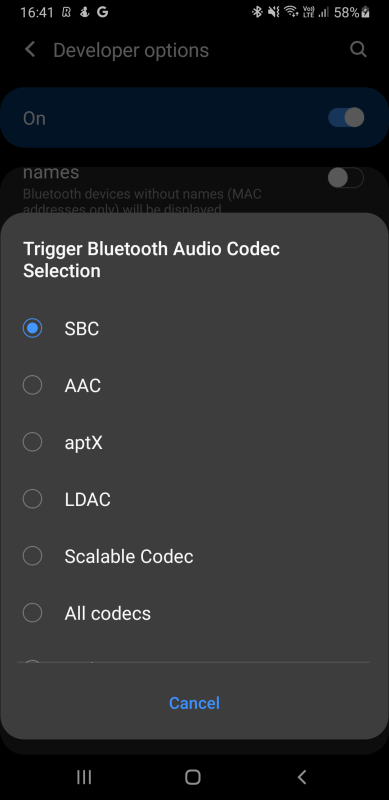389x800 pixels.
Task: Tap the back arrow beside Developer options
Action: click(x=30, y=50)
